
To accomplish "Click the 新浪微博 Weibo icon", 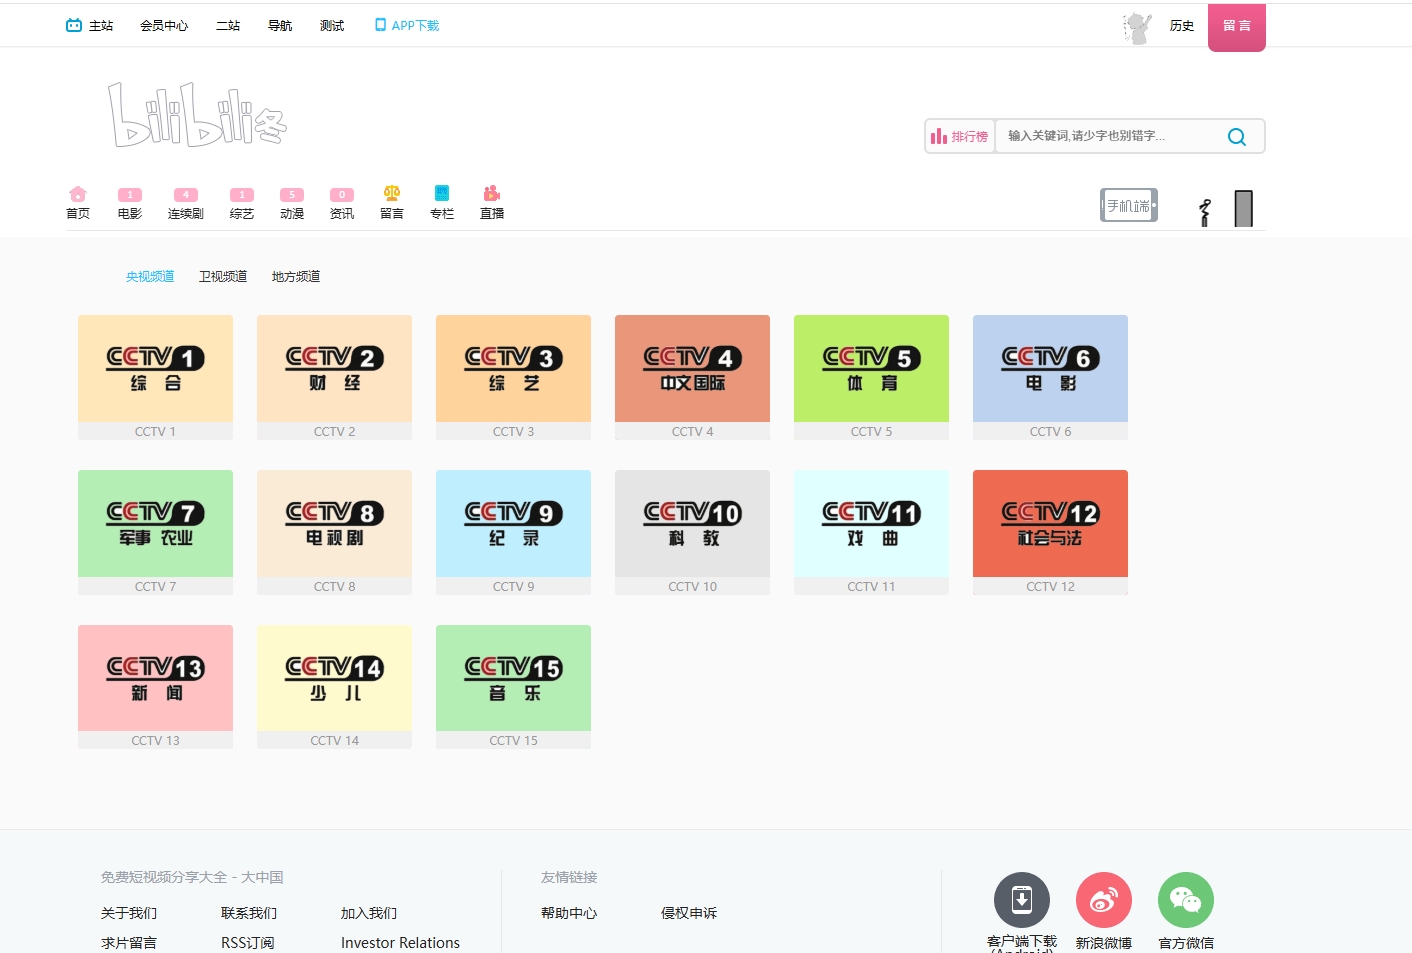I will pos(1104,900).
